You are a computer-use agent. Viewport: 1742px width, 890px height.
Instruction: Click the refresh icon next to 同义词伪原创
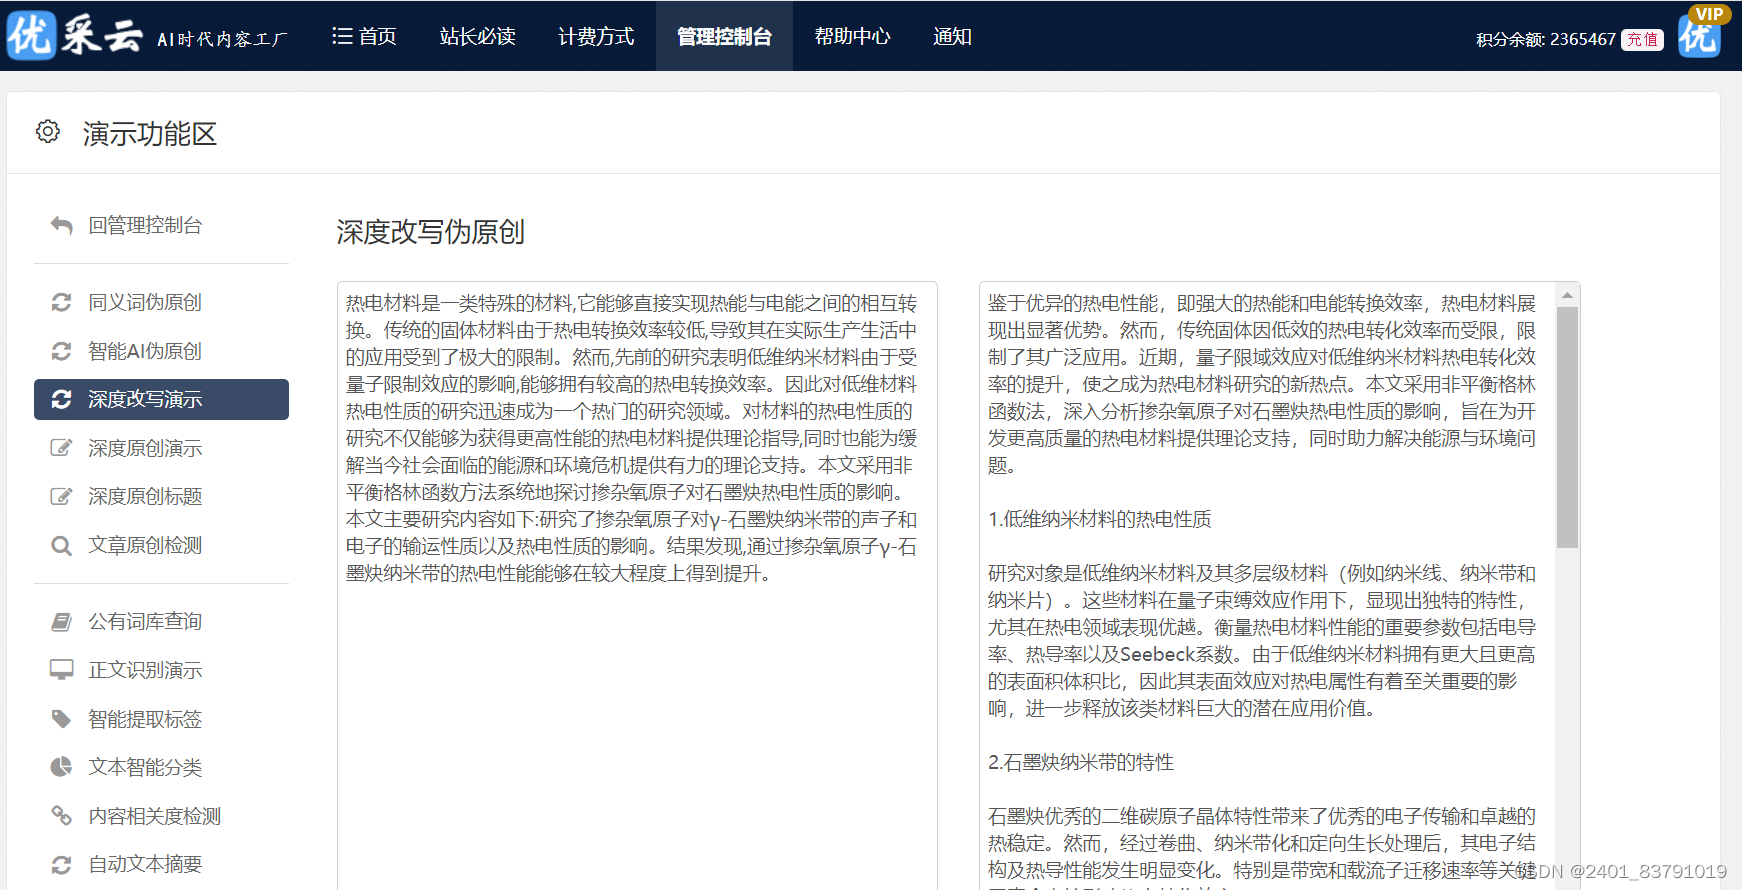[x=62, y=302]
